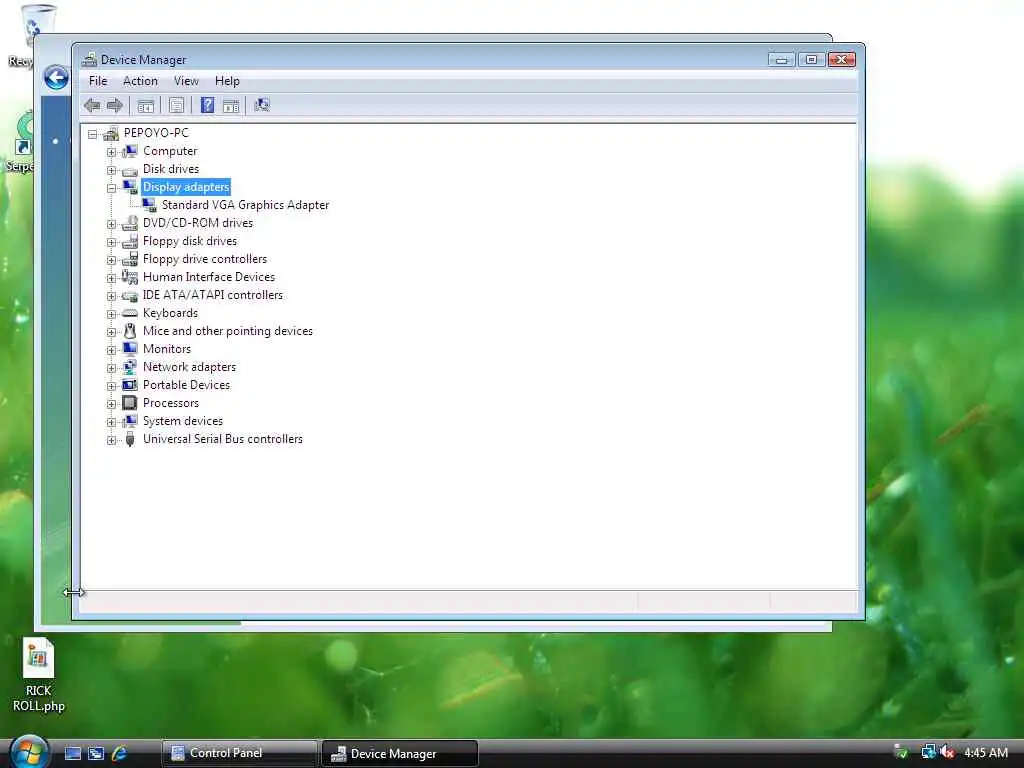Image resolution: width=1024 pixels, height=768 pixels.
Task: Select Floppy drive controllers label
Action: [205, 259]
